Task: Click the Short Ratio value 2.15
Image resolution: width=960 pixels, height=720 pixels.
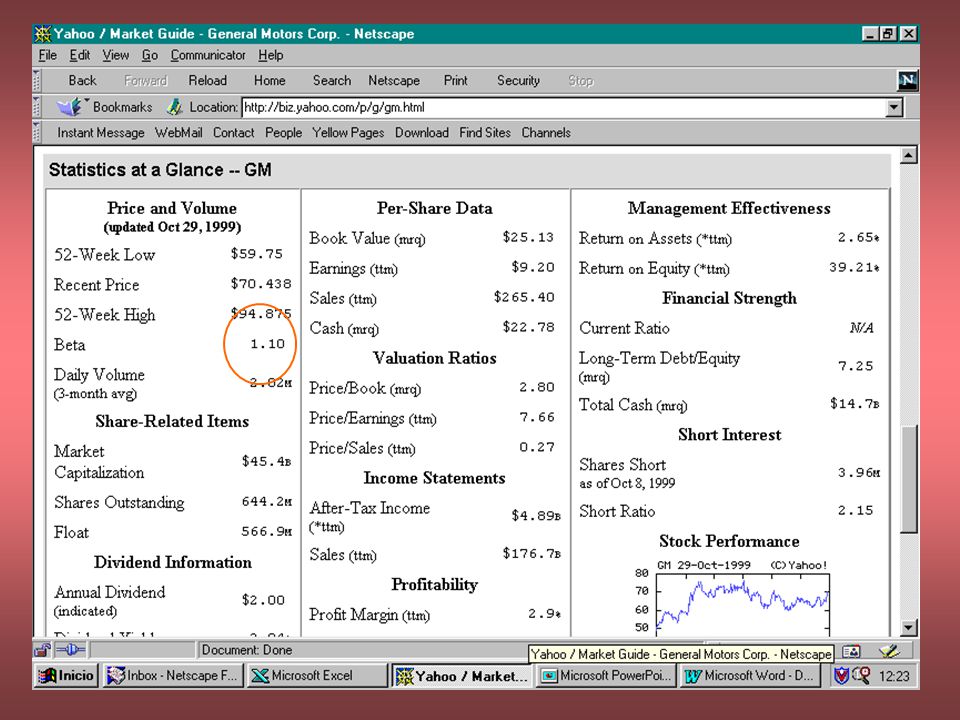Action: click(x=855, y=510)
